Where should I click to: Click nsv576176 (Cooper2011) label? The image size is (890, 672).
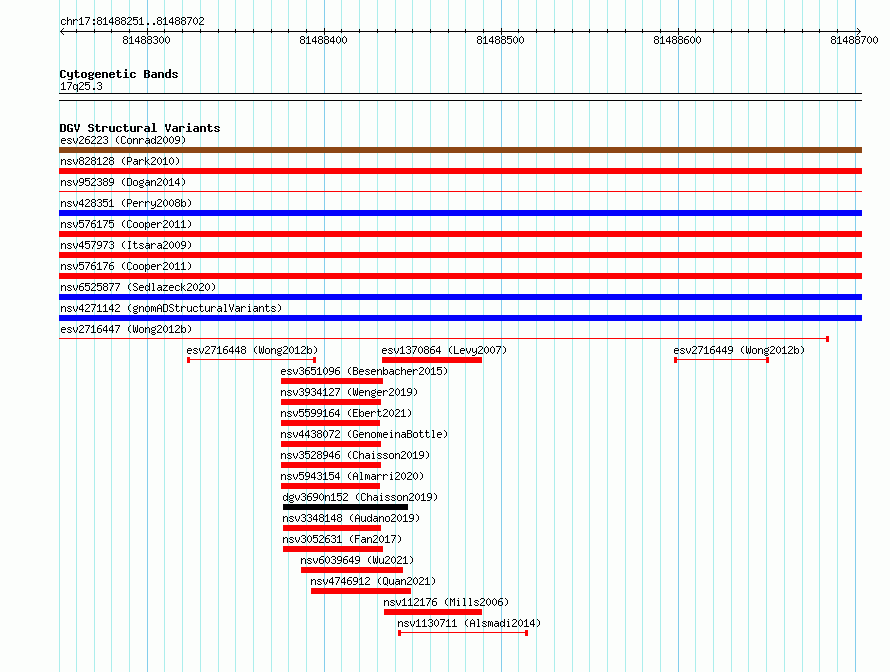point(126,266)
